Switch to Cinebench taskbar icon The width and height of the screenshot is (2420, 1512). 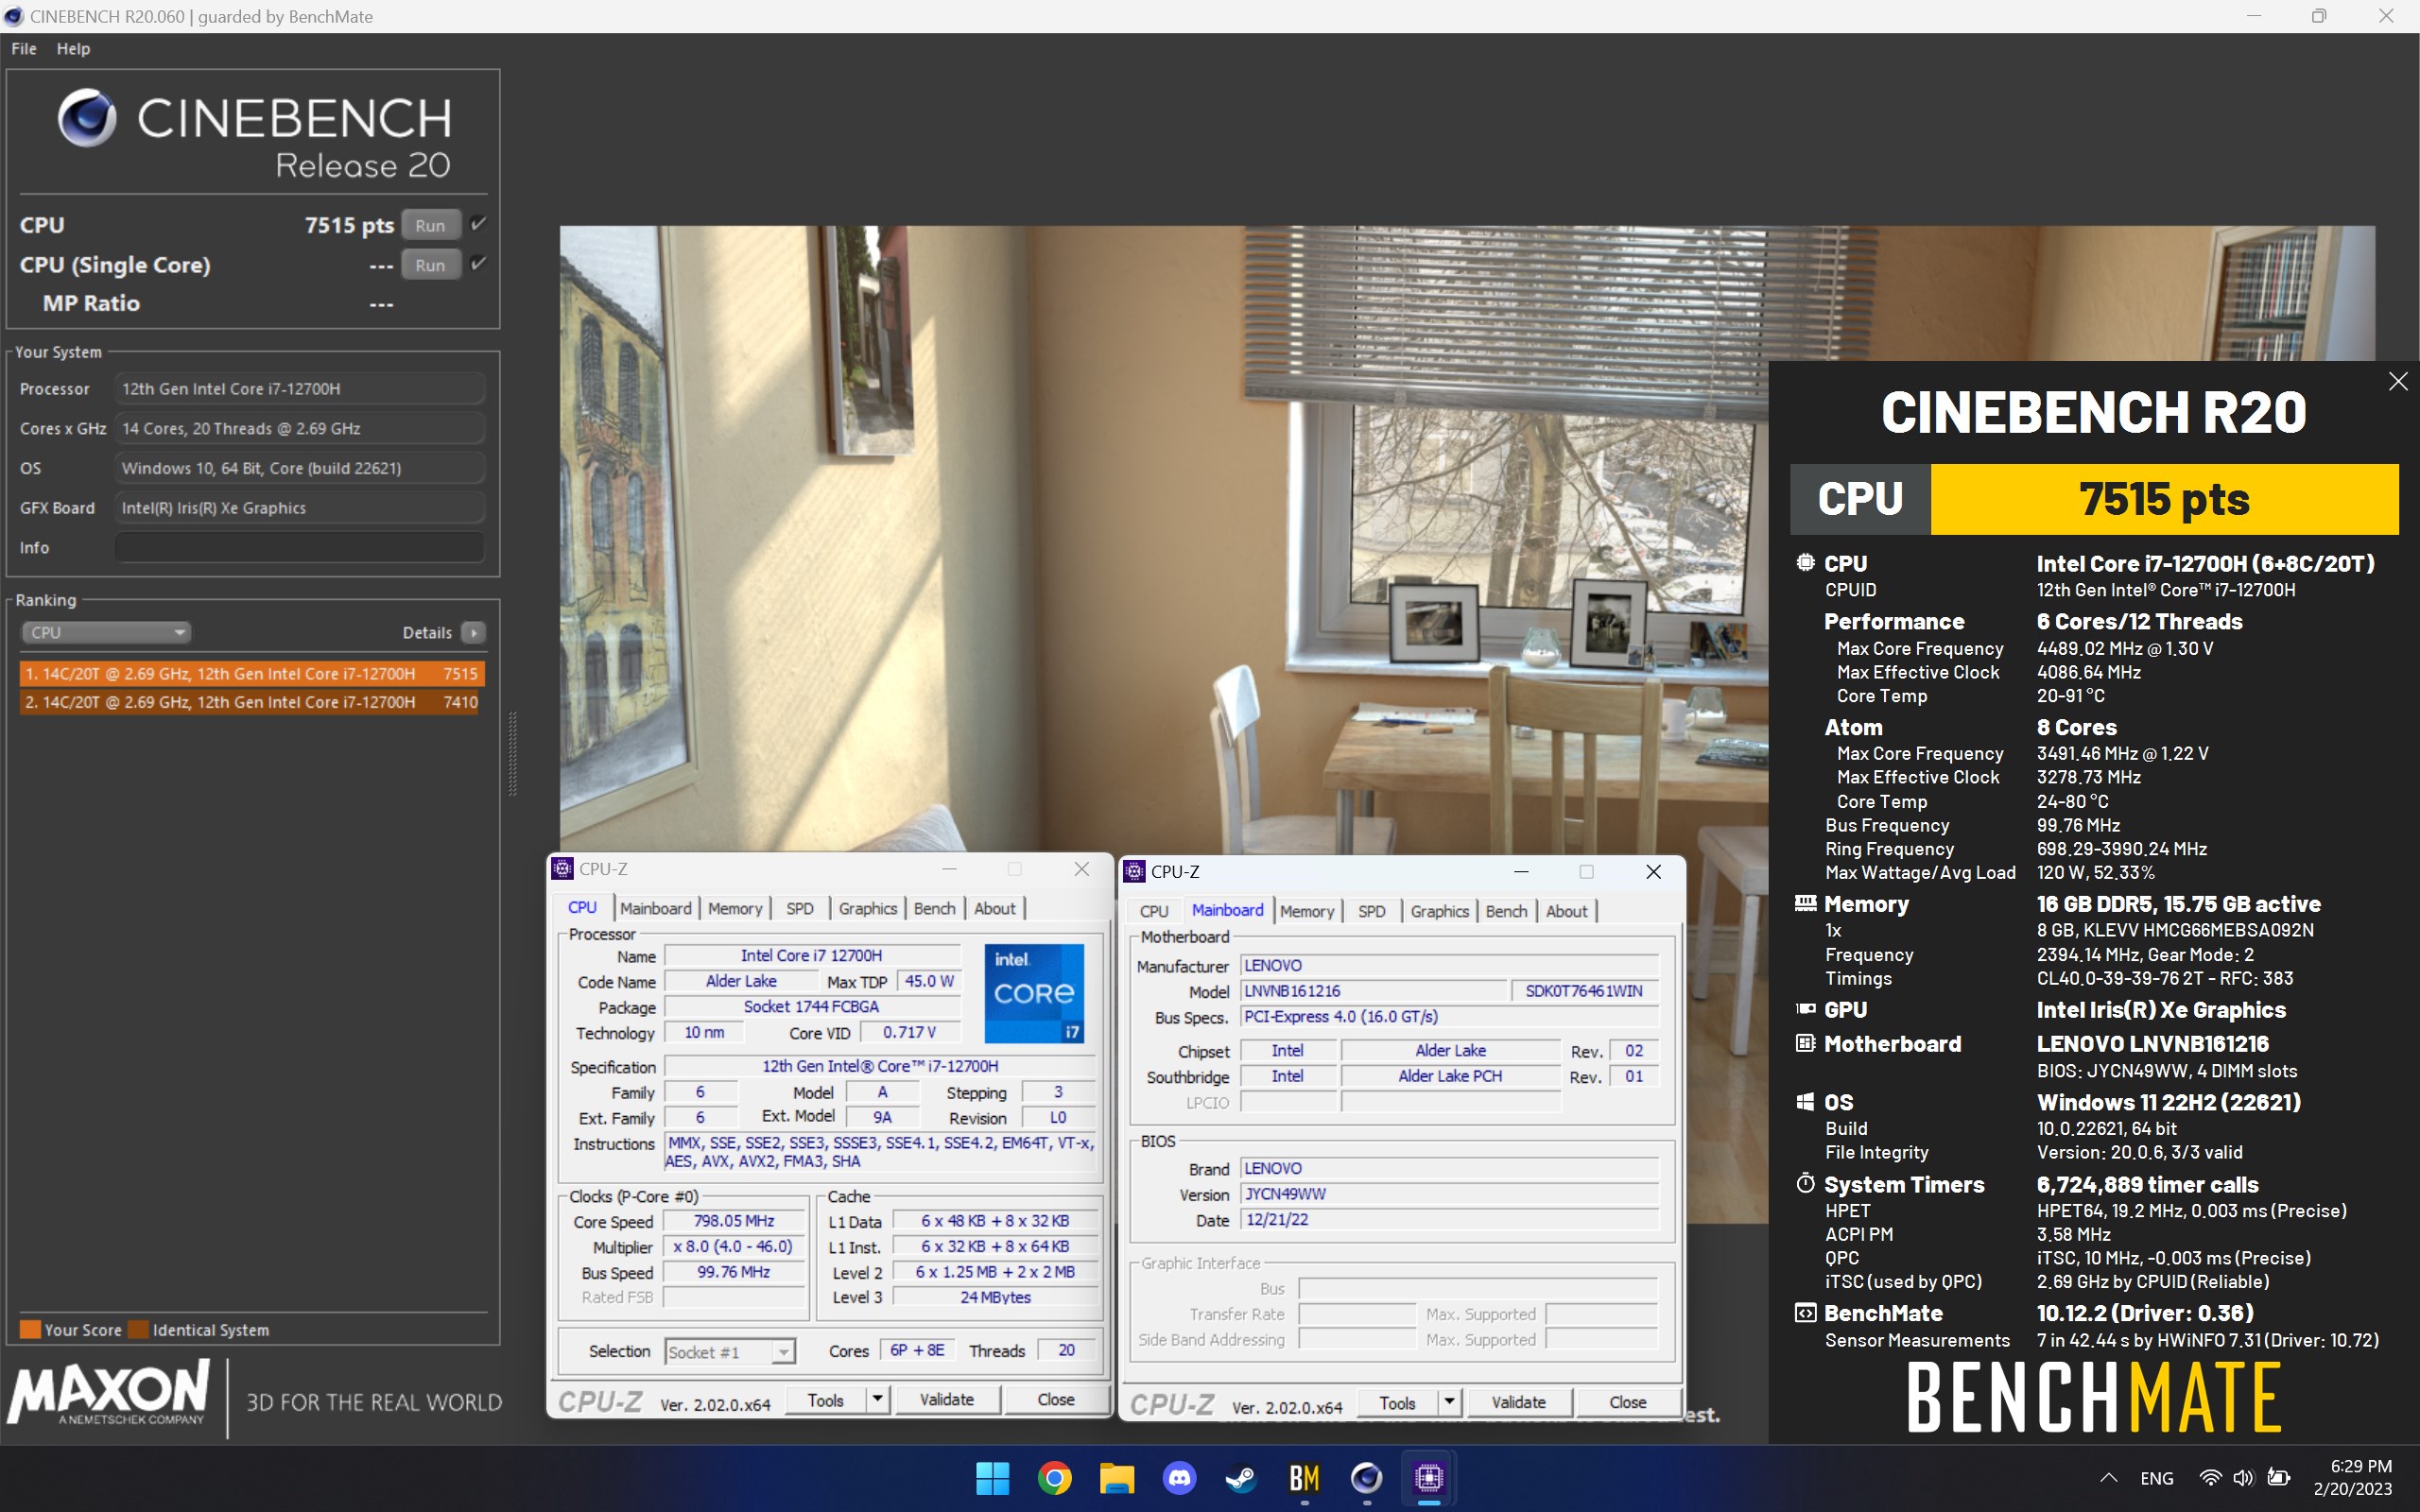(1366, 1477)
